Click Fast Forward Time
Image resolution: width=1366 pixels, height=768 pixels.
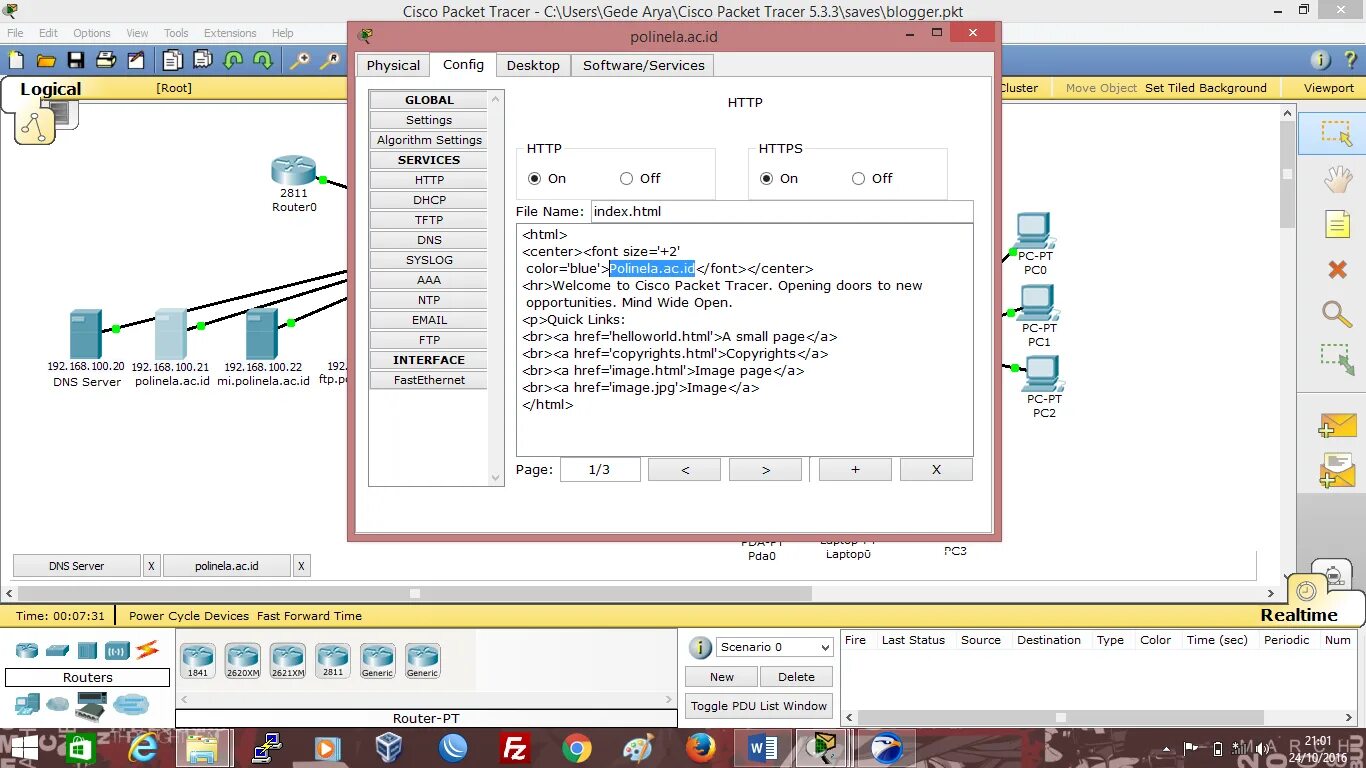[x=309, y=616]
